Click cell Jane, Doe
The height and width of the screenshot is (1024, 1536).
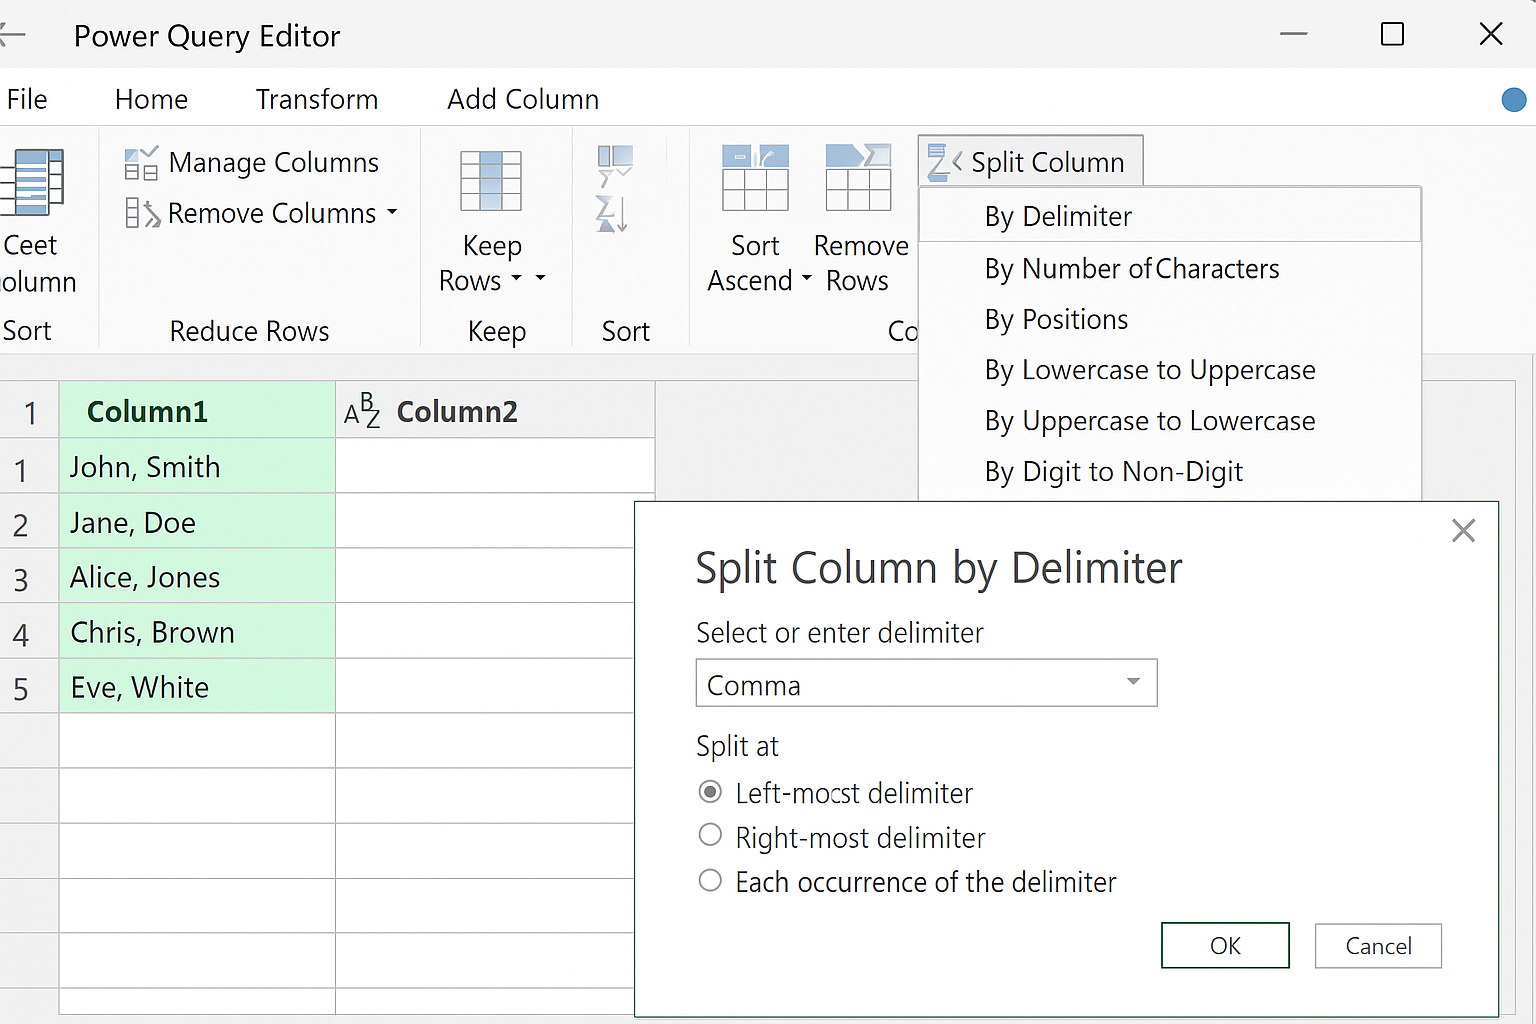(197, 521)
